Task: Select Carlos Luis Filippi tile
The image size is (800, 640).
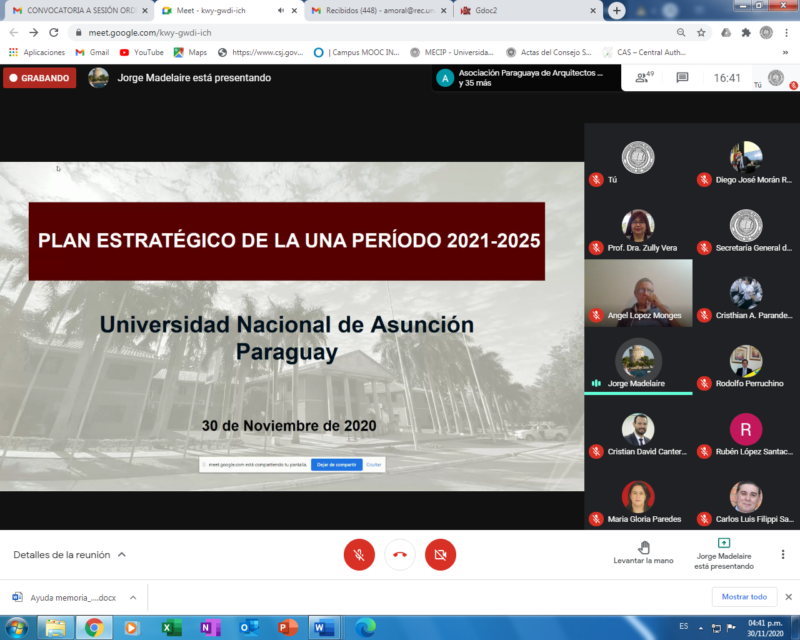Action: click(746, 497)
